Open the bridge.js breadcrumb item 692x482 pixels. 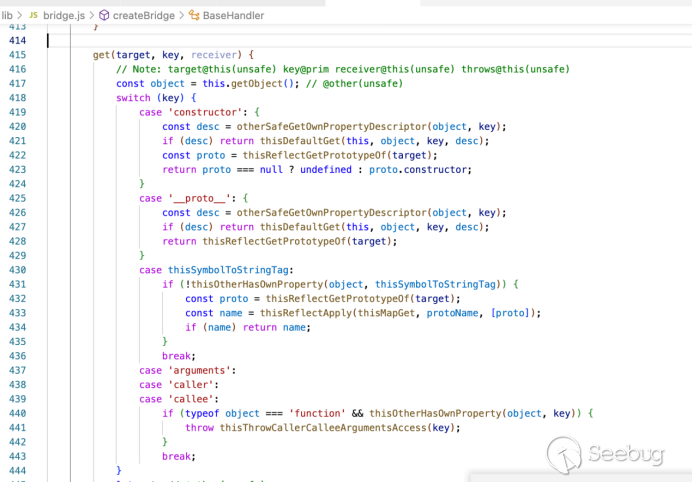tap(64, 15)
